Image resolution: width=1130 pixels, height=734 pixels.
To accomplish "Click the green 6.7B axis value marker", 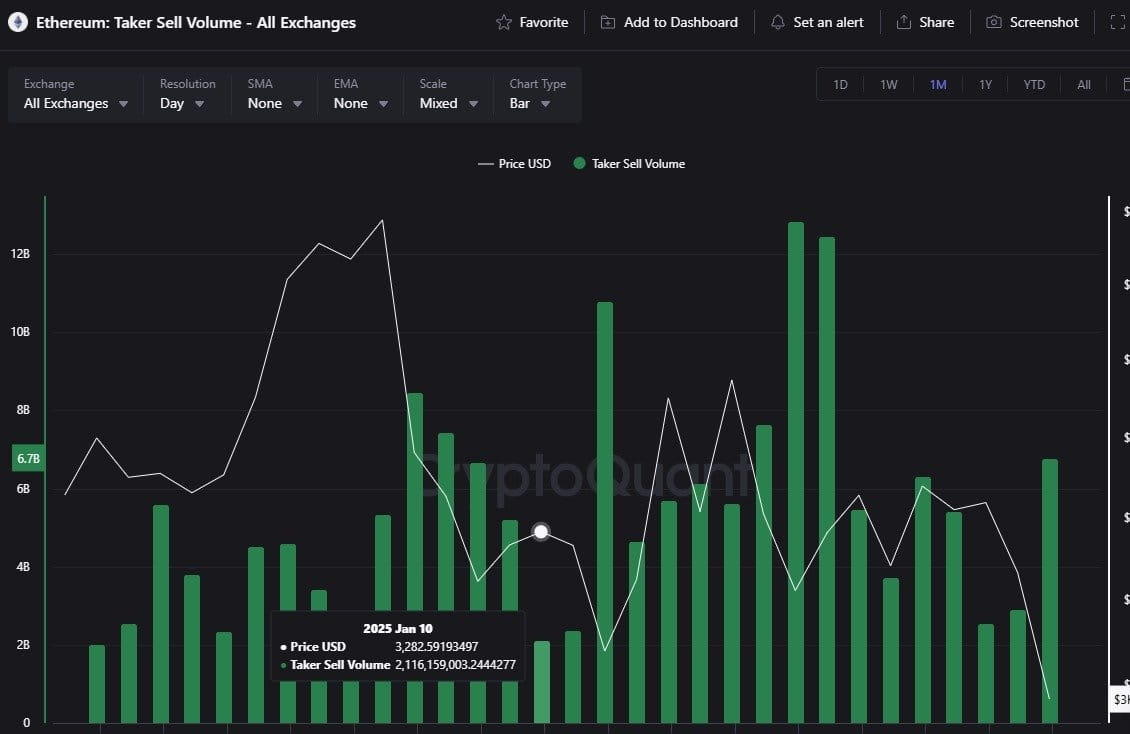I will [x=27, y=458].
